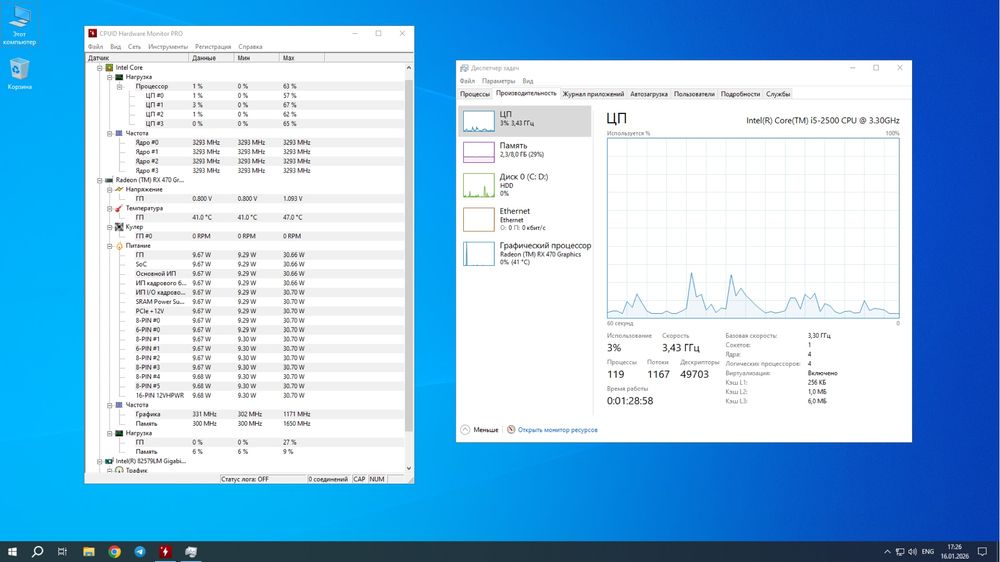Click the Данные column header
This screenshot has height=562, width=1000.
[x=212, y=58]
